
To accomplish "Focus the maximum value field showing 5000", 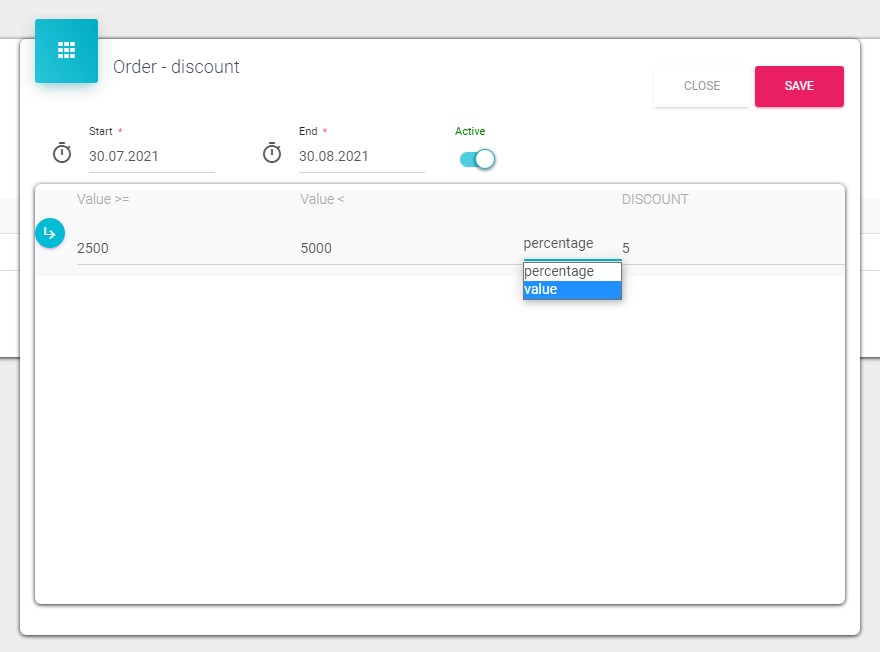I will pyautogui.click(x=400, y=248).
